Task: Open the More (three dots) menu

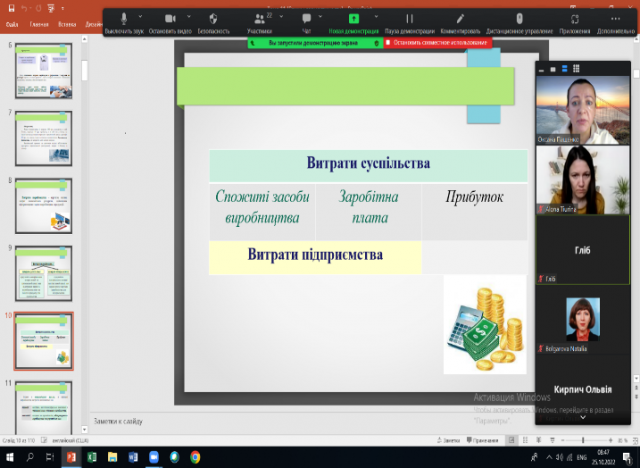Action: point(616,23)
